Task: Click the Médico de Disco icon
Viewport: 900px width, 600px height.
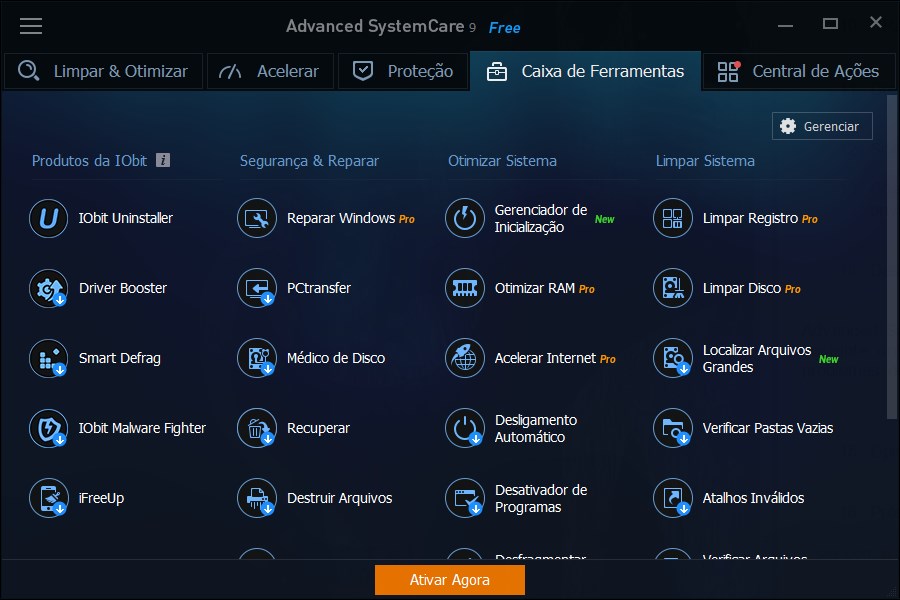Action: point(257,358)
